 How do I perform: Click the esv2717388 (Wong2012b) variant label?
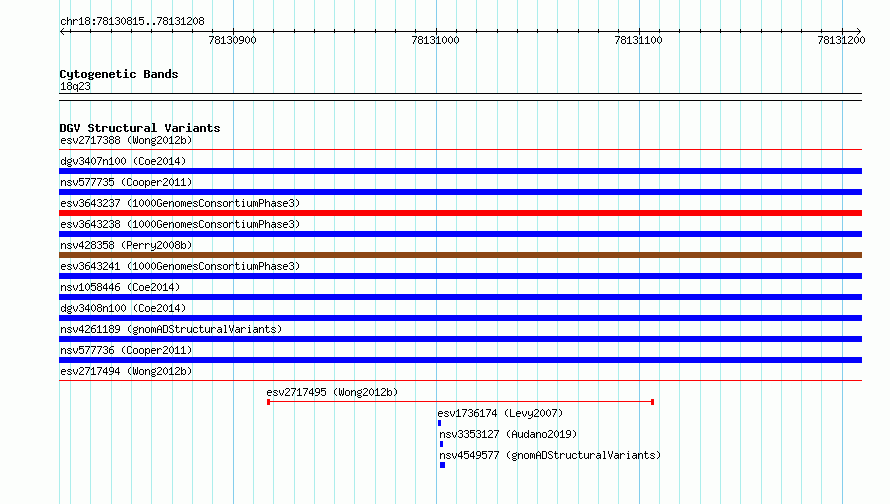click(x=126, y=140)
